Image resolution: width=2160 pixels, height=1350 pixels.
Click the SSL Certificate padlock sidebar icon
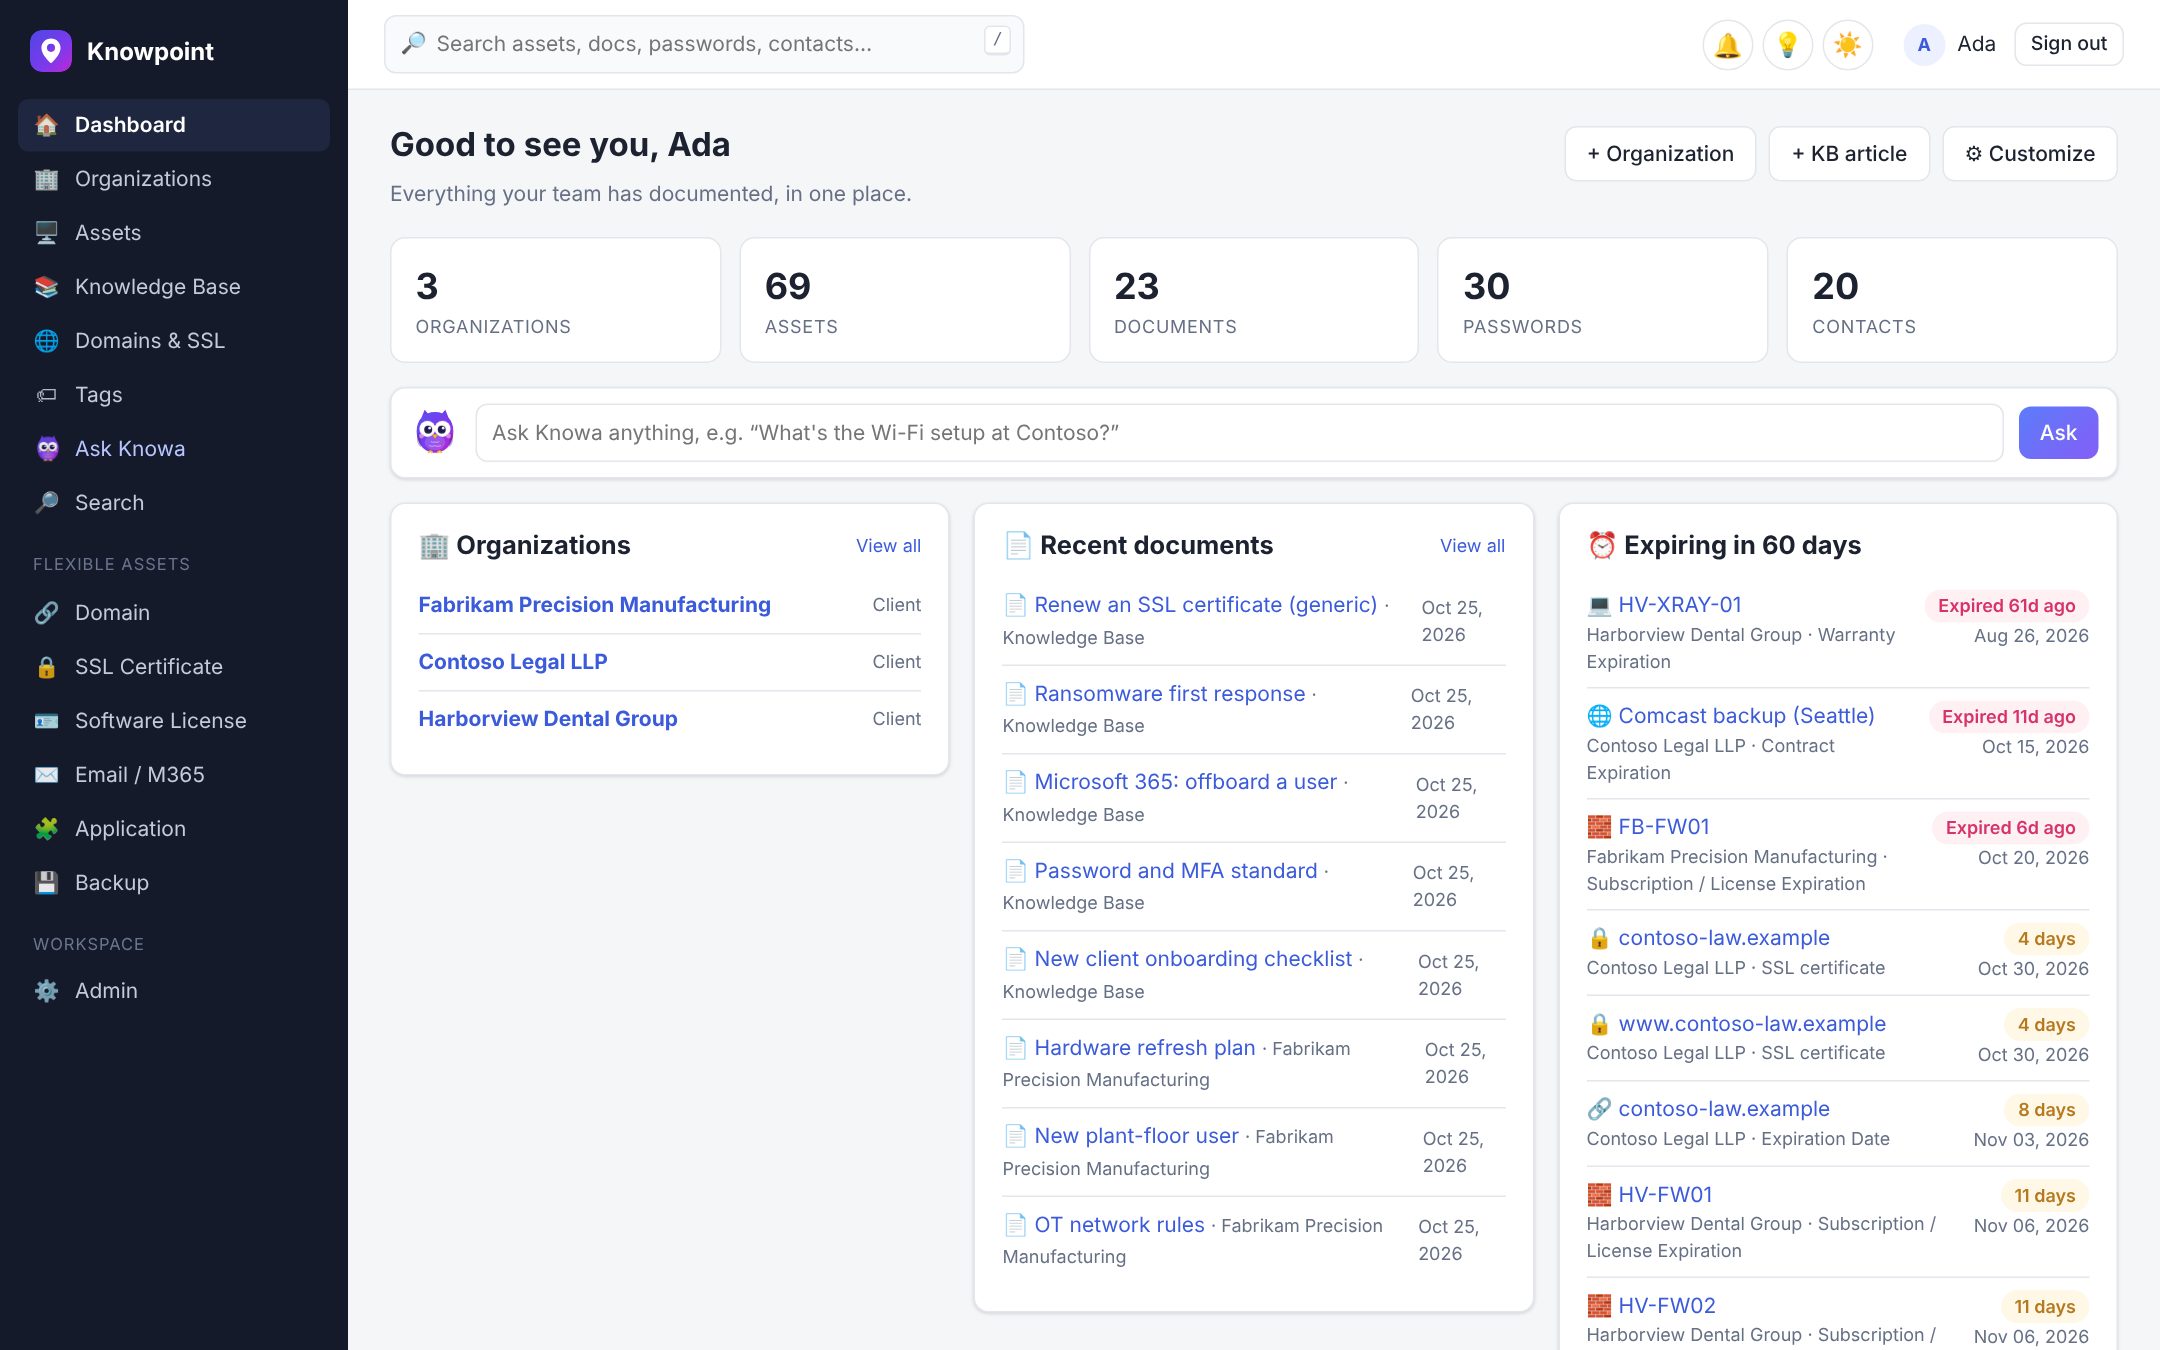tap(46, 667)
